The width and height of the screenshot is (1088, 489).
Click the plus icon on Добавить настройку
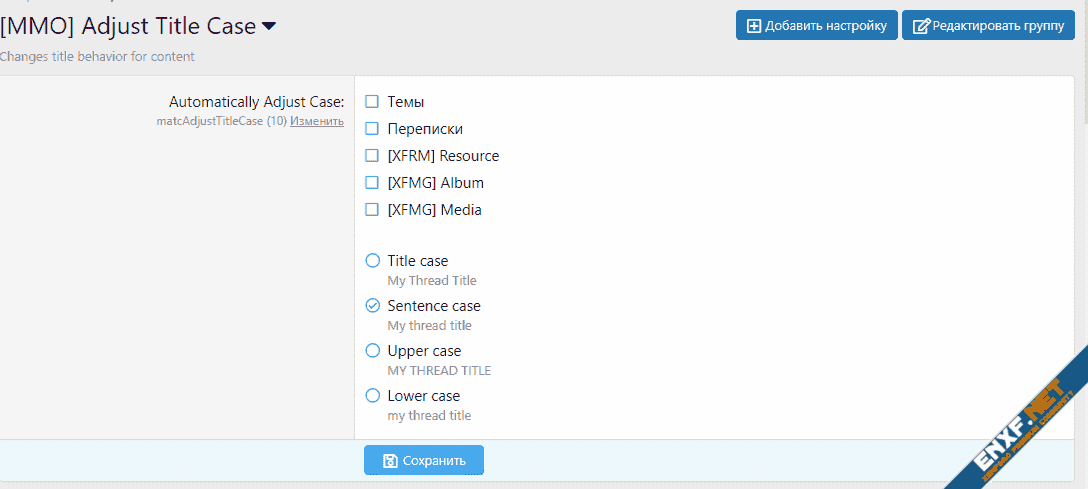[x=754, y=26]
